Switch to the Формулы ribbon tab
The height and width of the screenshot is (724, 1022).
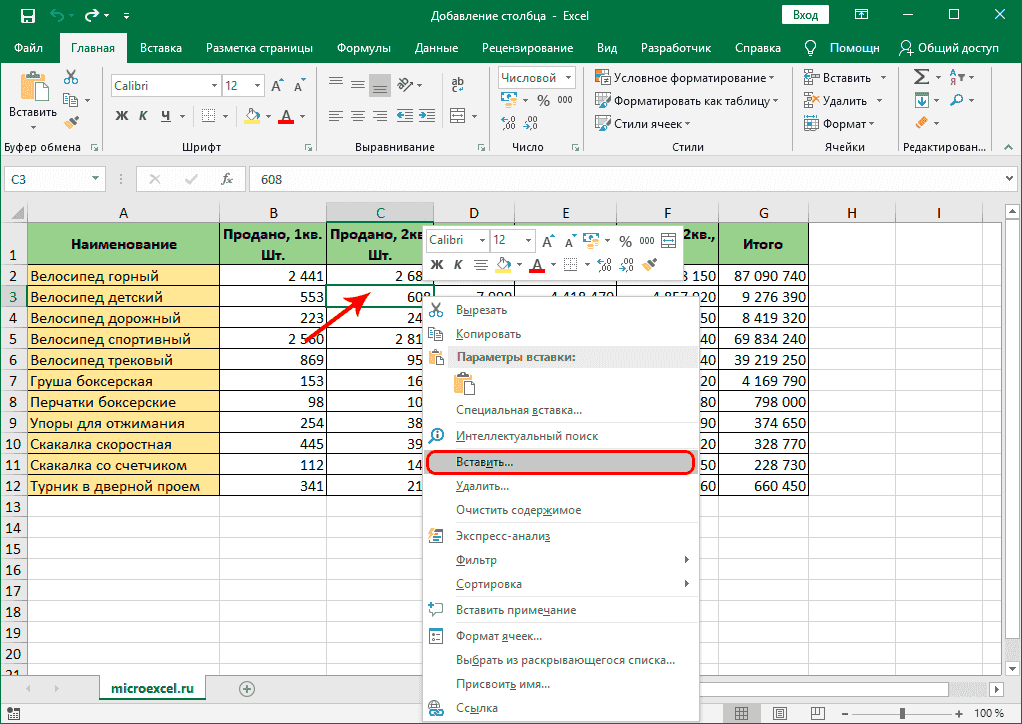click(x=363, y=47)
